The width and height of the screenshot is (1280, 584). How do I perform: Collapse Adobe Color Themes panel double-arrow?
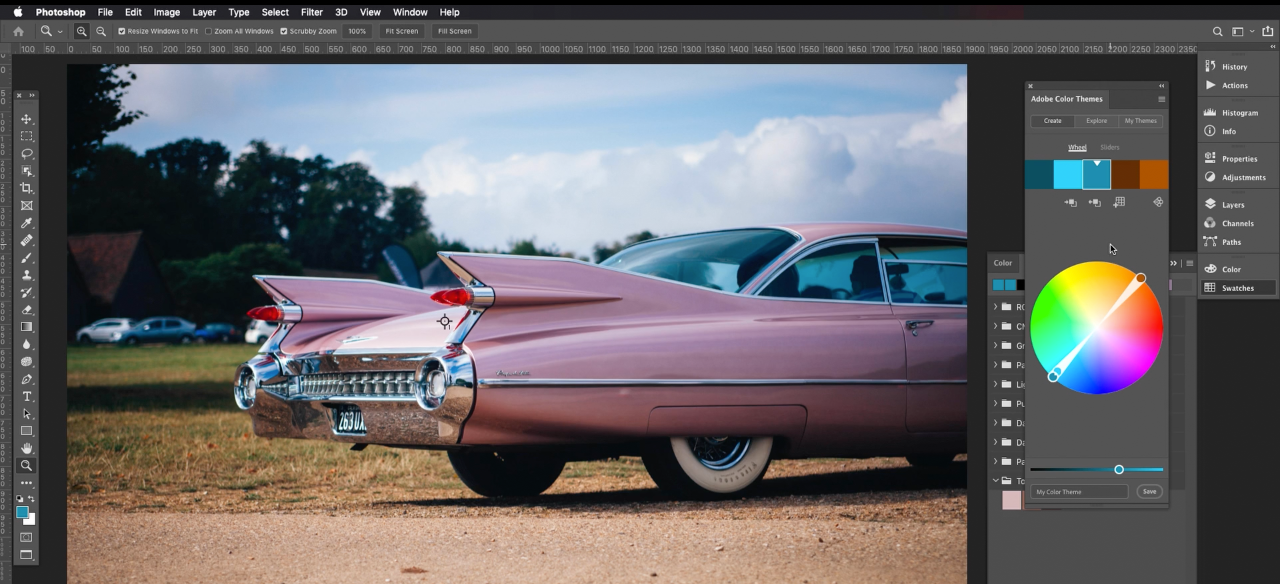pos(1162,86)
